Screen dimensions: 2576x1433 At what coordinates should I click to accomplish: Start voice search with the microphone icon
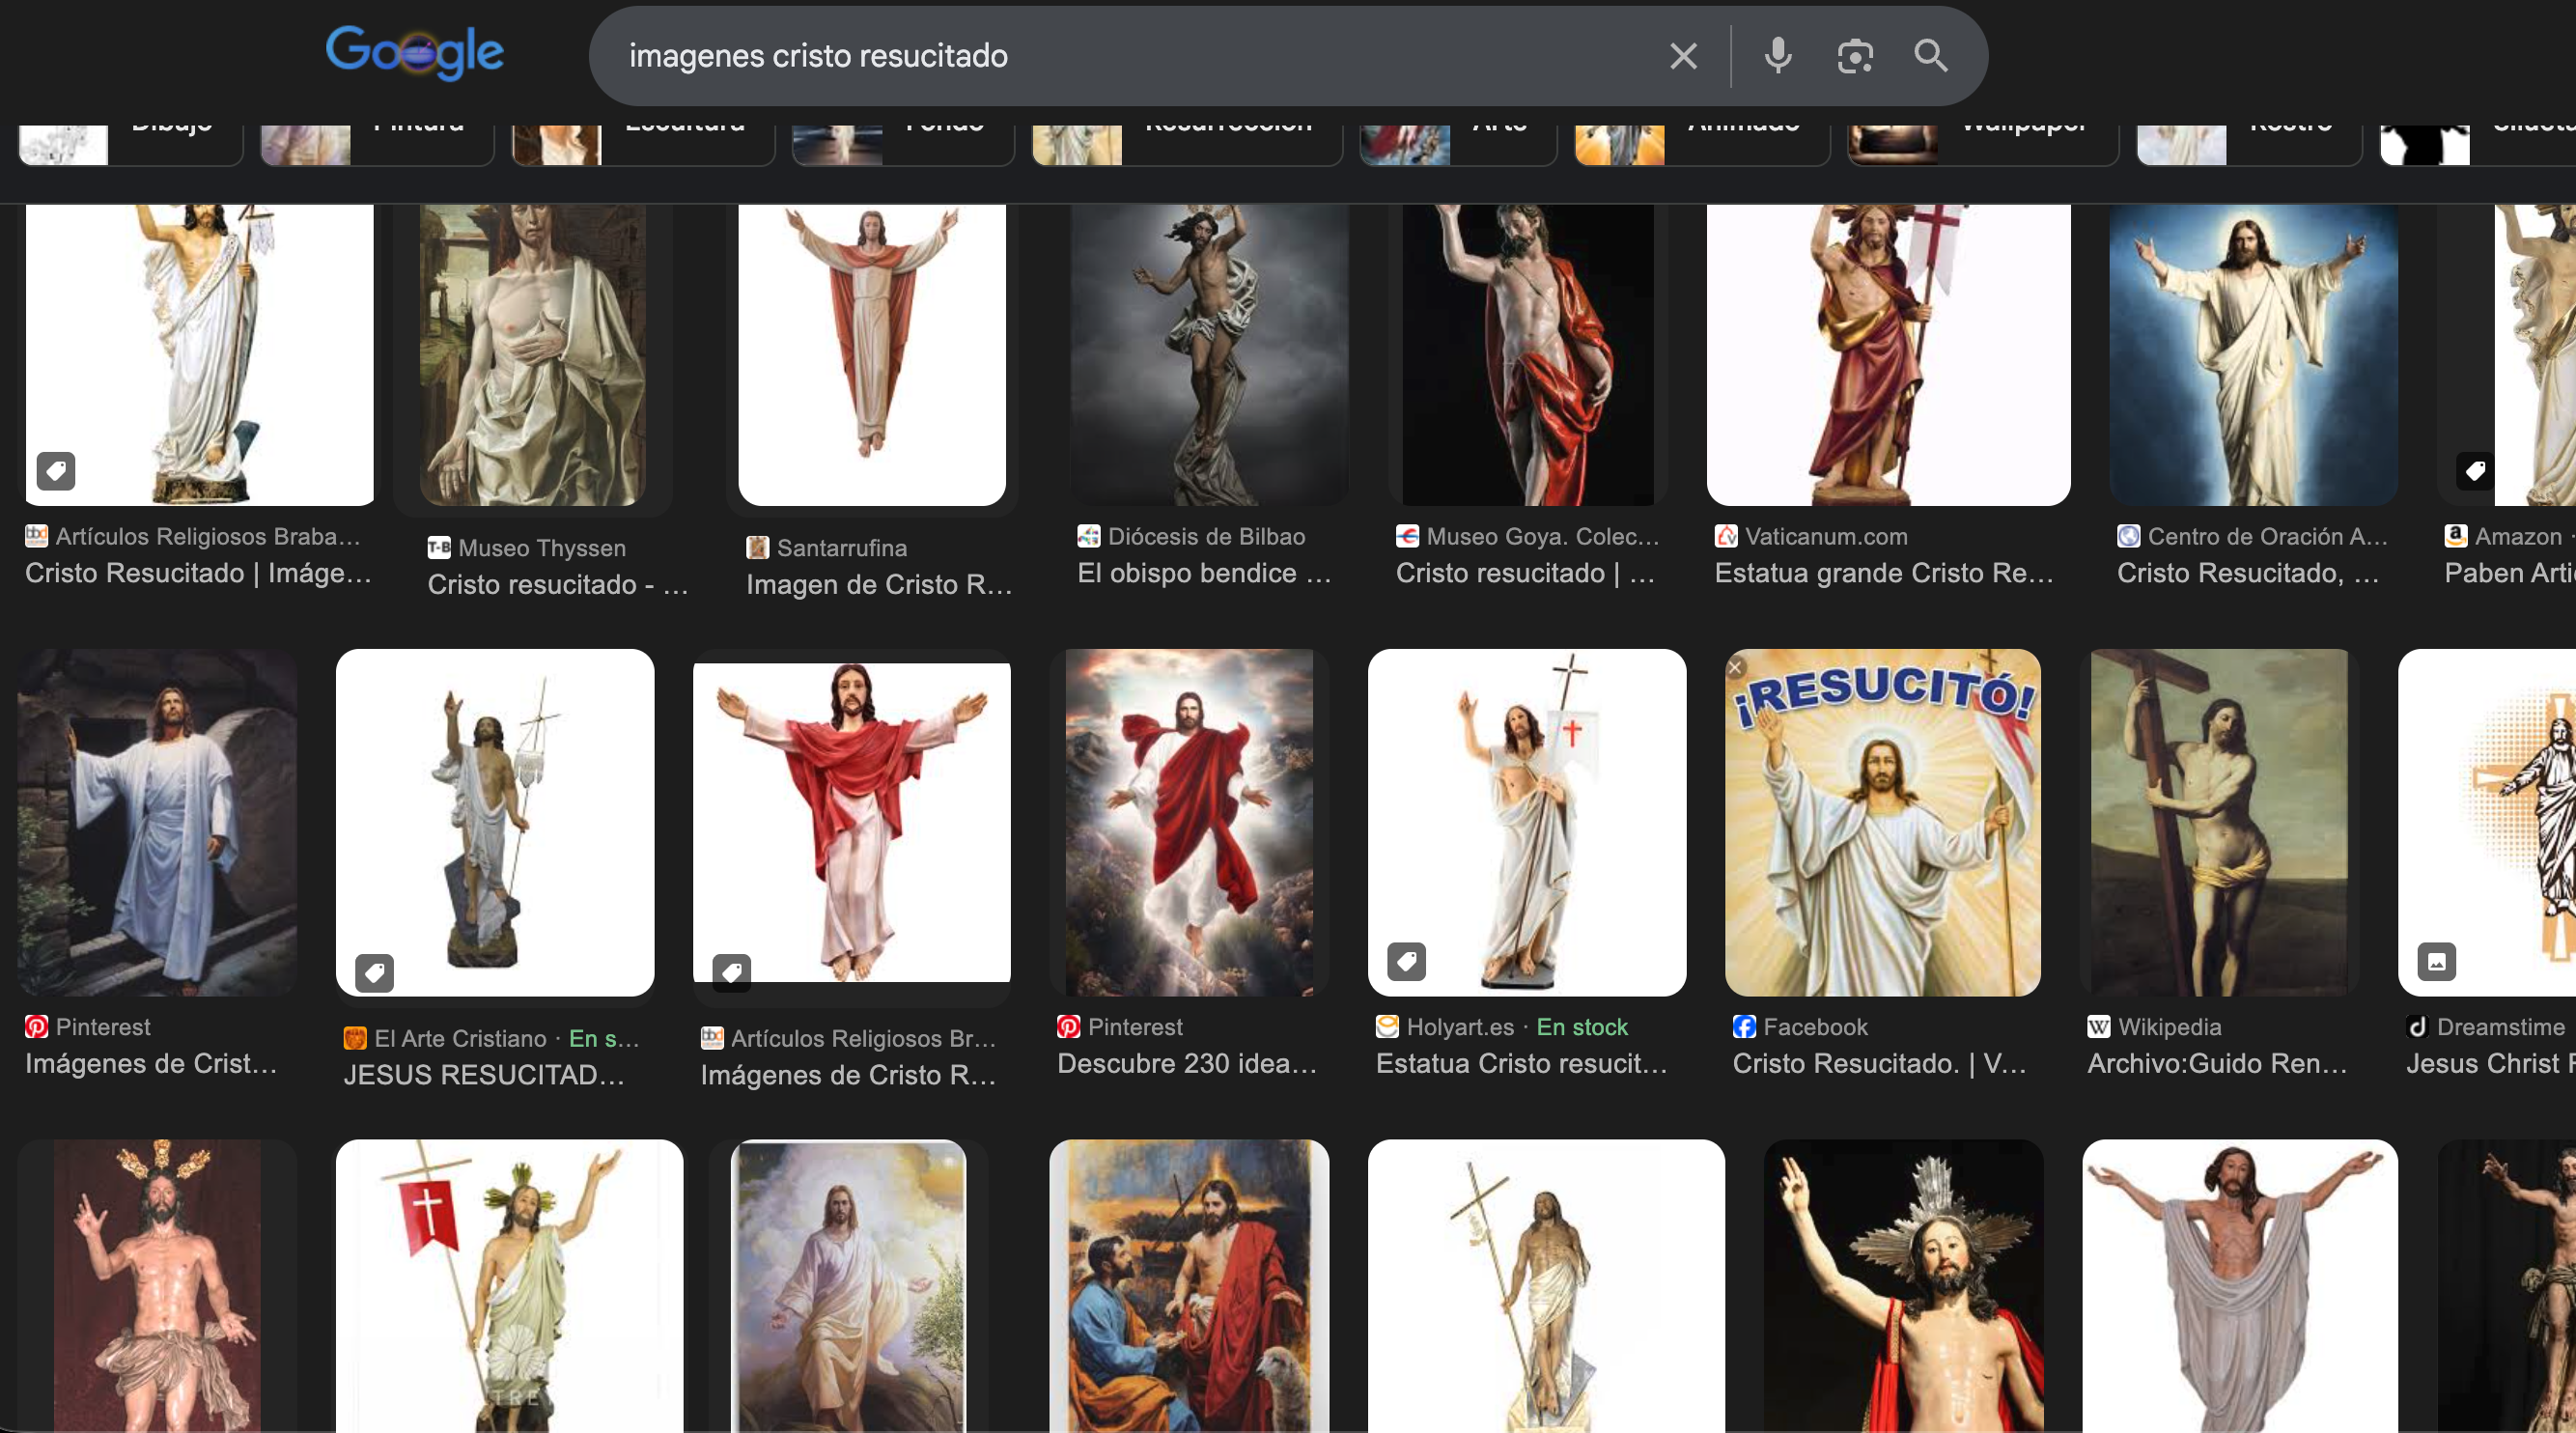point(1777,56)
